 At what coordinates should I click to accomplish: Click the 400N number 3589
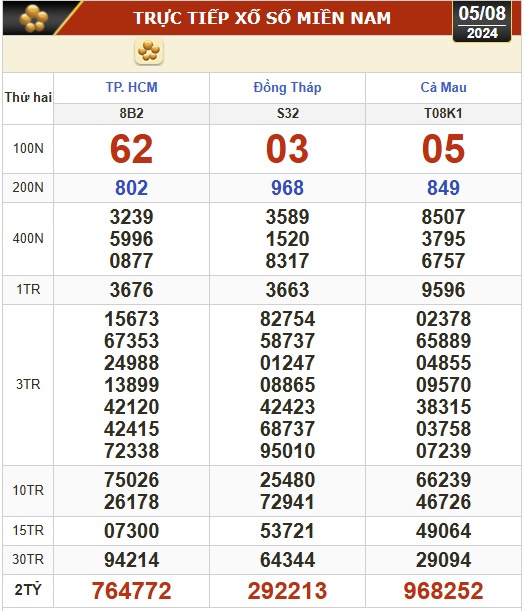(x=287, y=217)
